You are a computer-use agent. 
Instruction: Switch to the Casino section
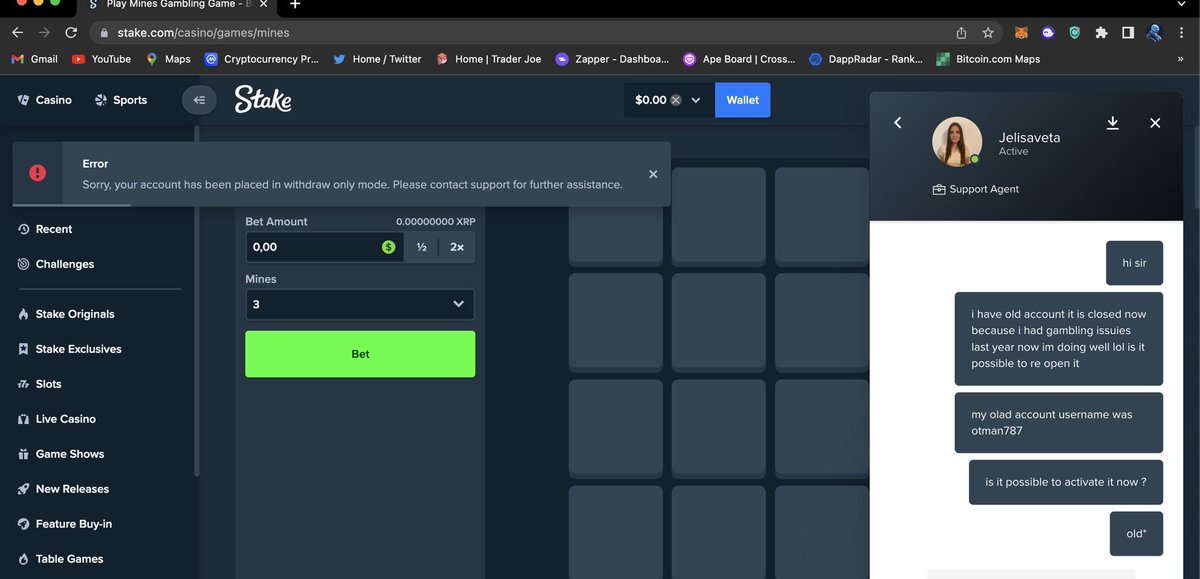pyautogui.click(x=44, y=100)
